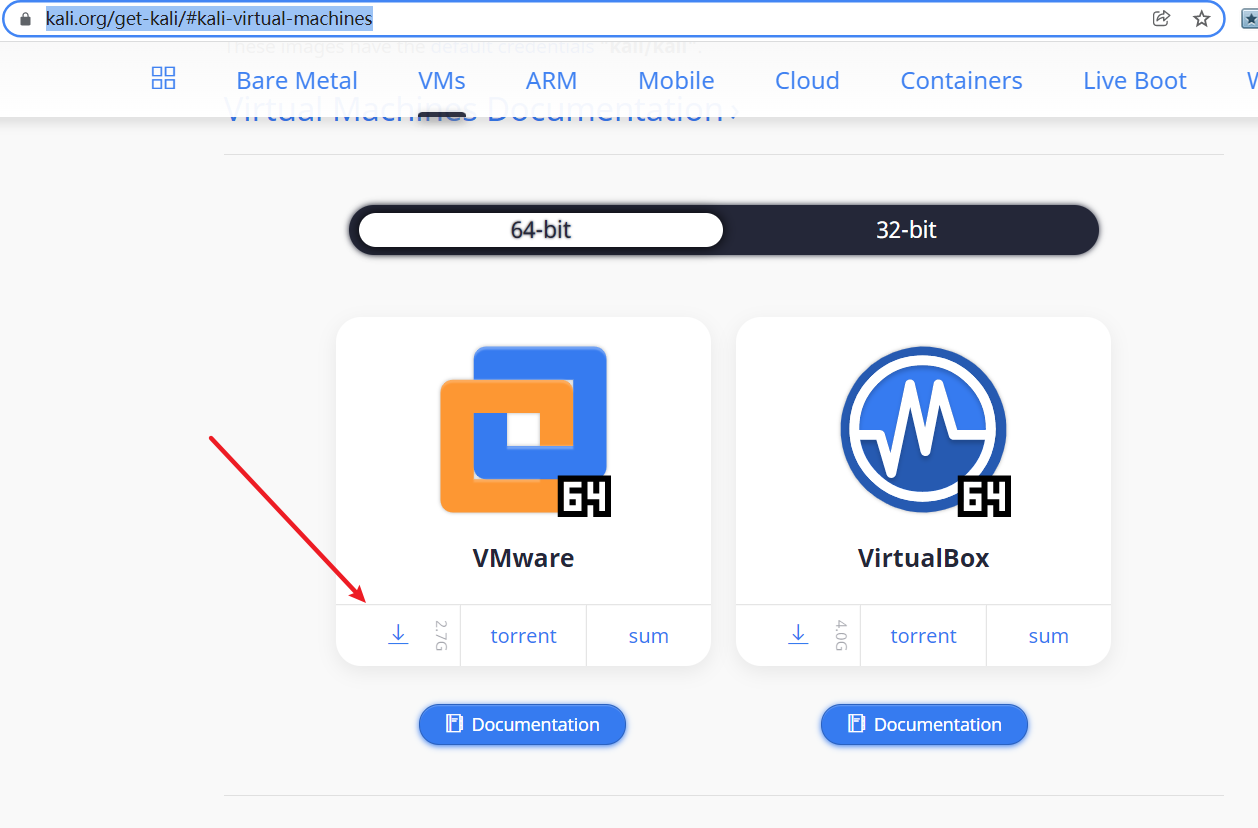The image size is (1258, 828).
Task: Open the Containers nav tab
Action: point(961,81)
